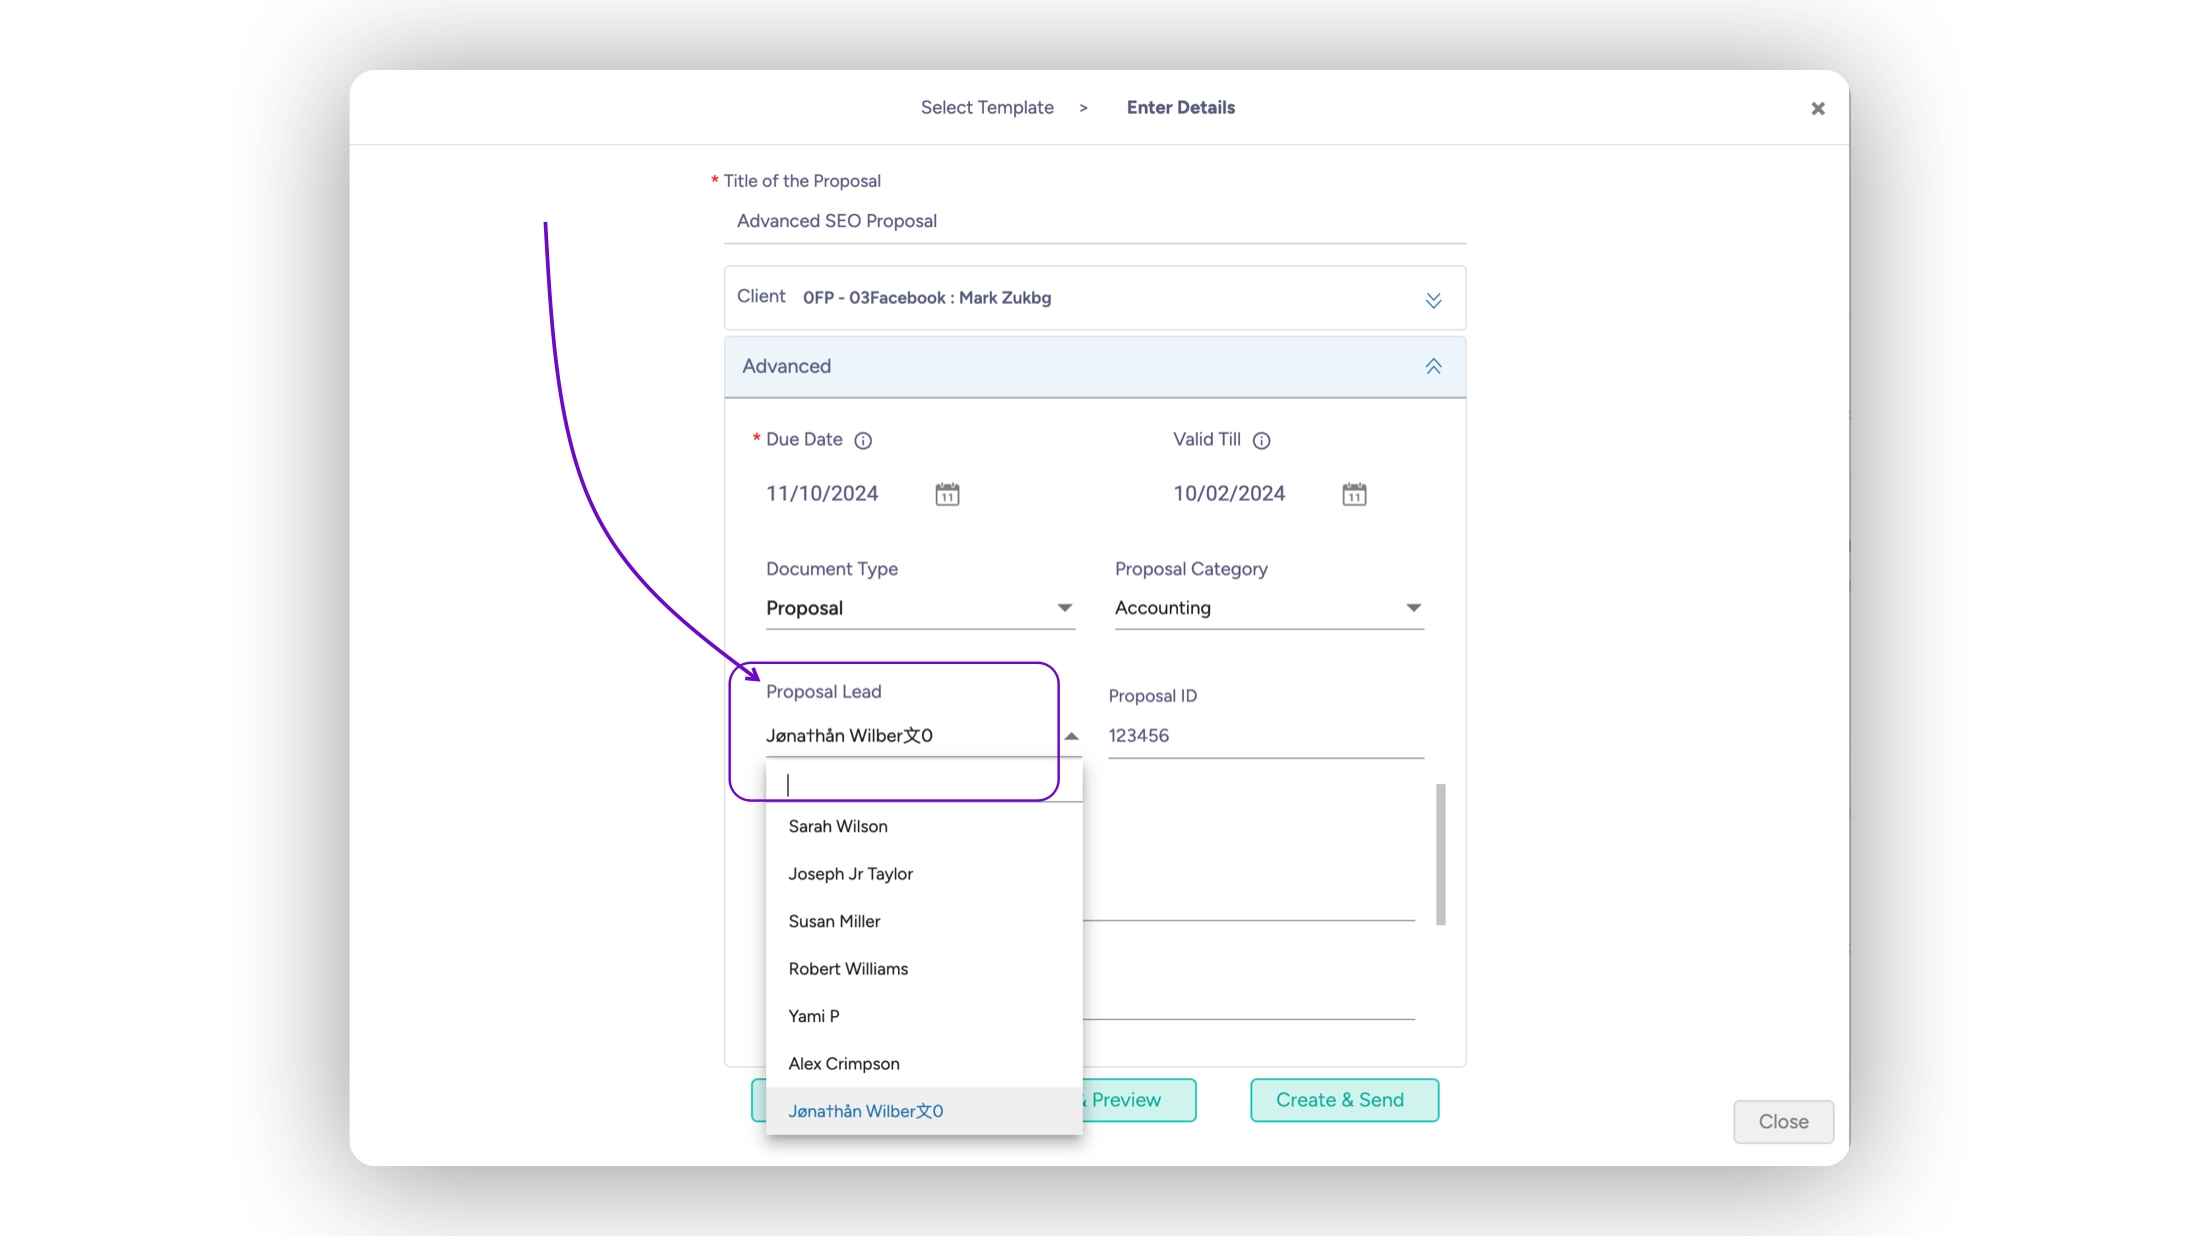Click the Due Date info icon
The width and height of the screenshot is (2200, 1236).
coord(863,441)
